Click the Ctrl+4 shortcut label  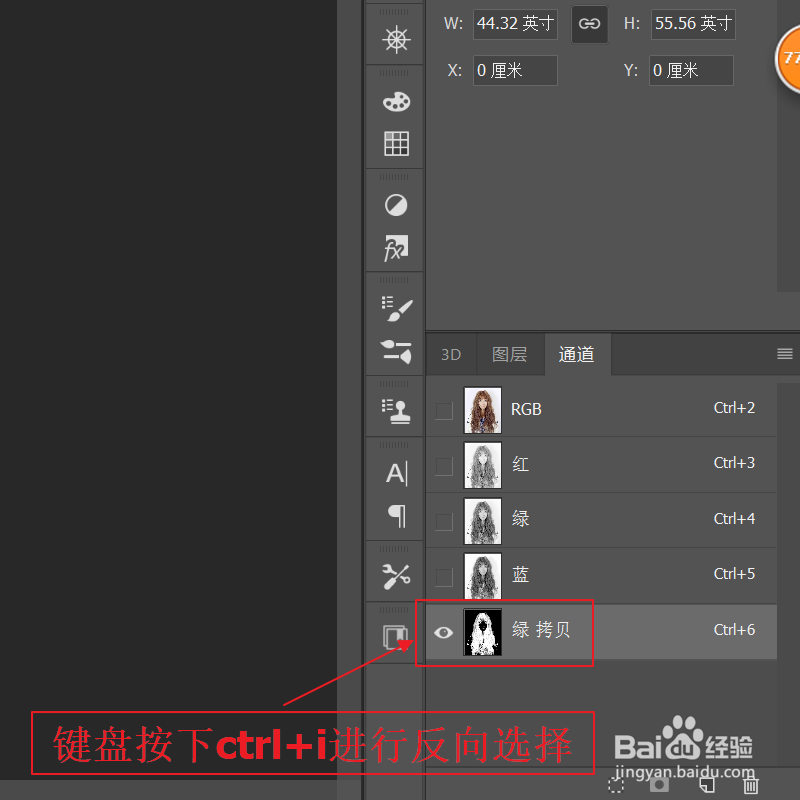(734, 519)
